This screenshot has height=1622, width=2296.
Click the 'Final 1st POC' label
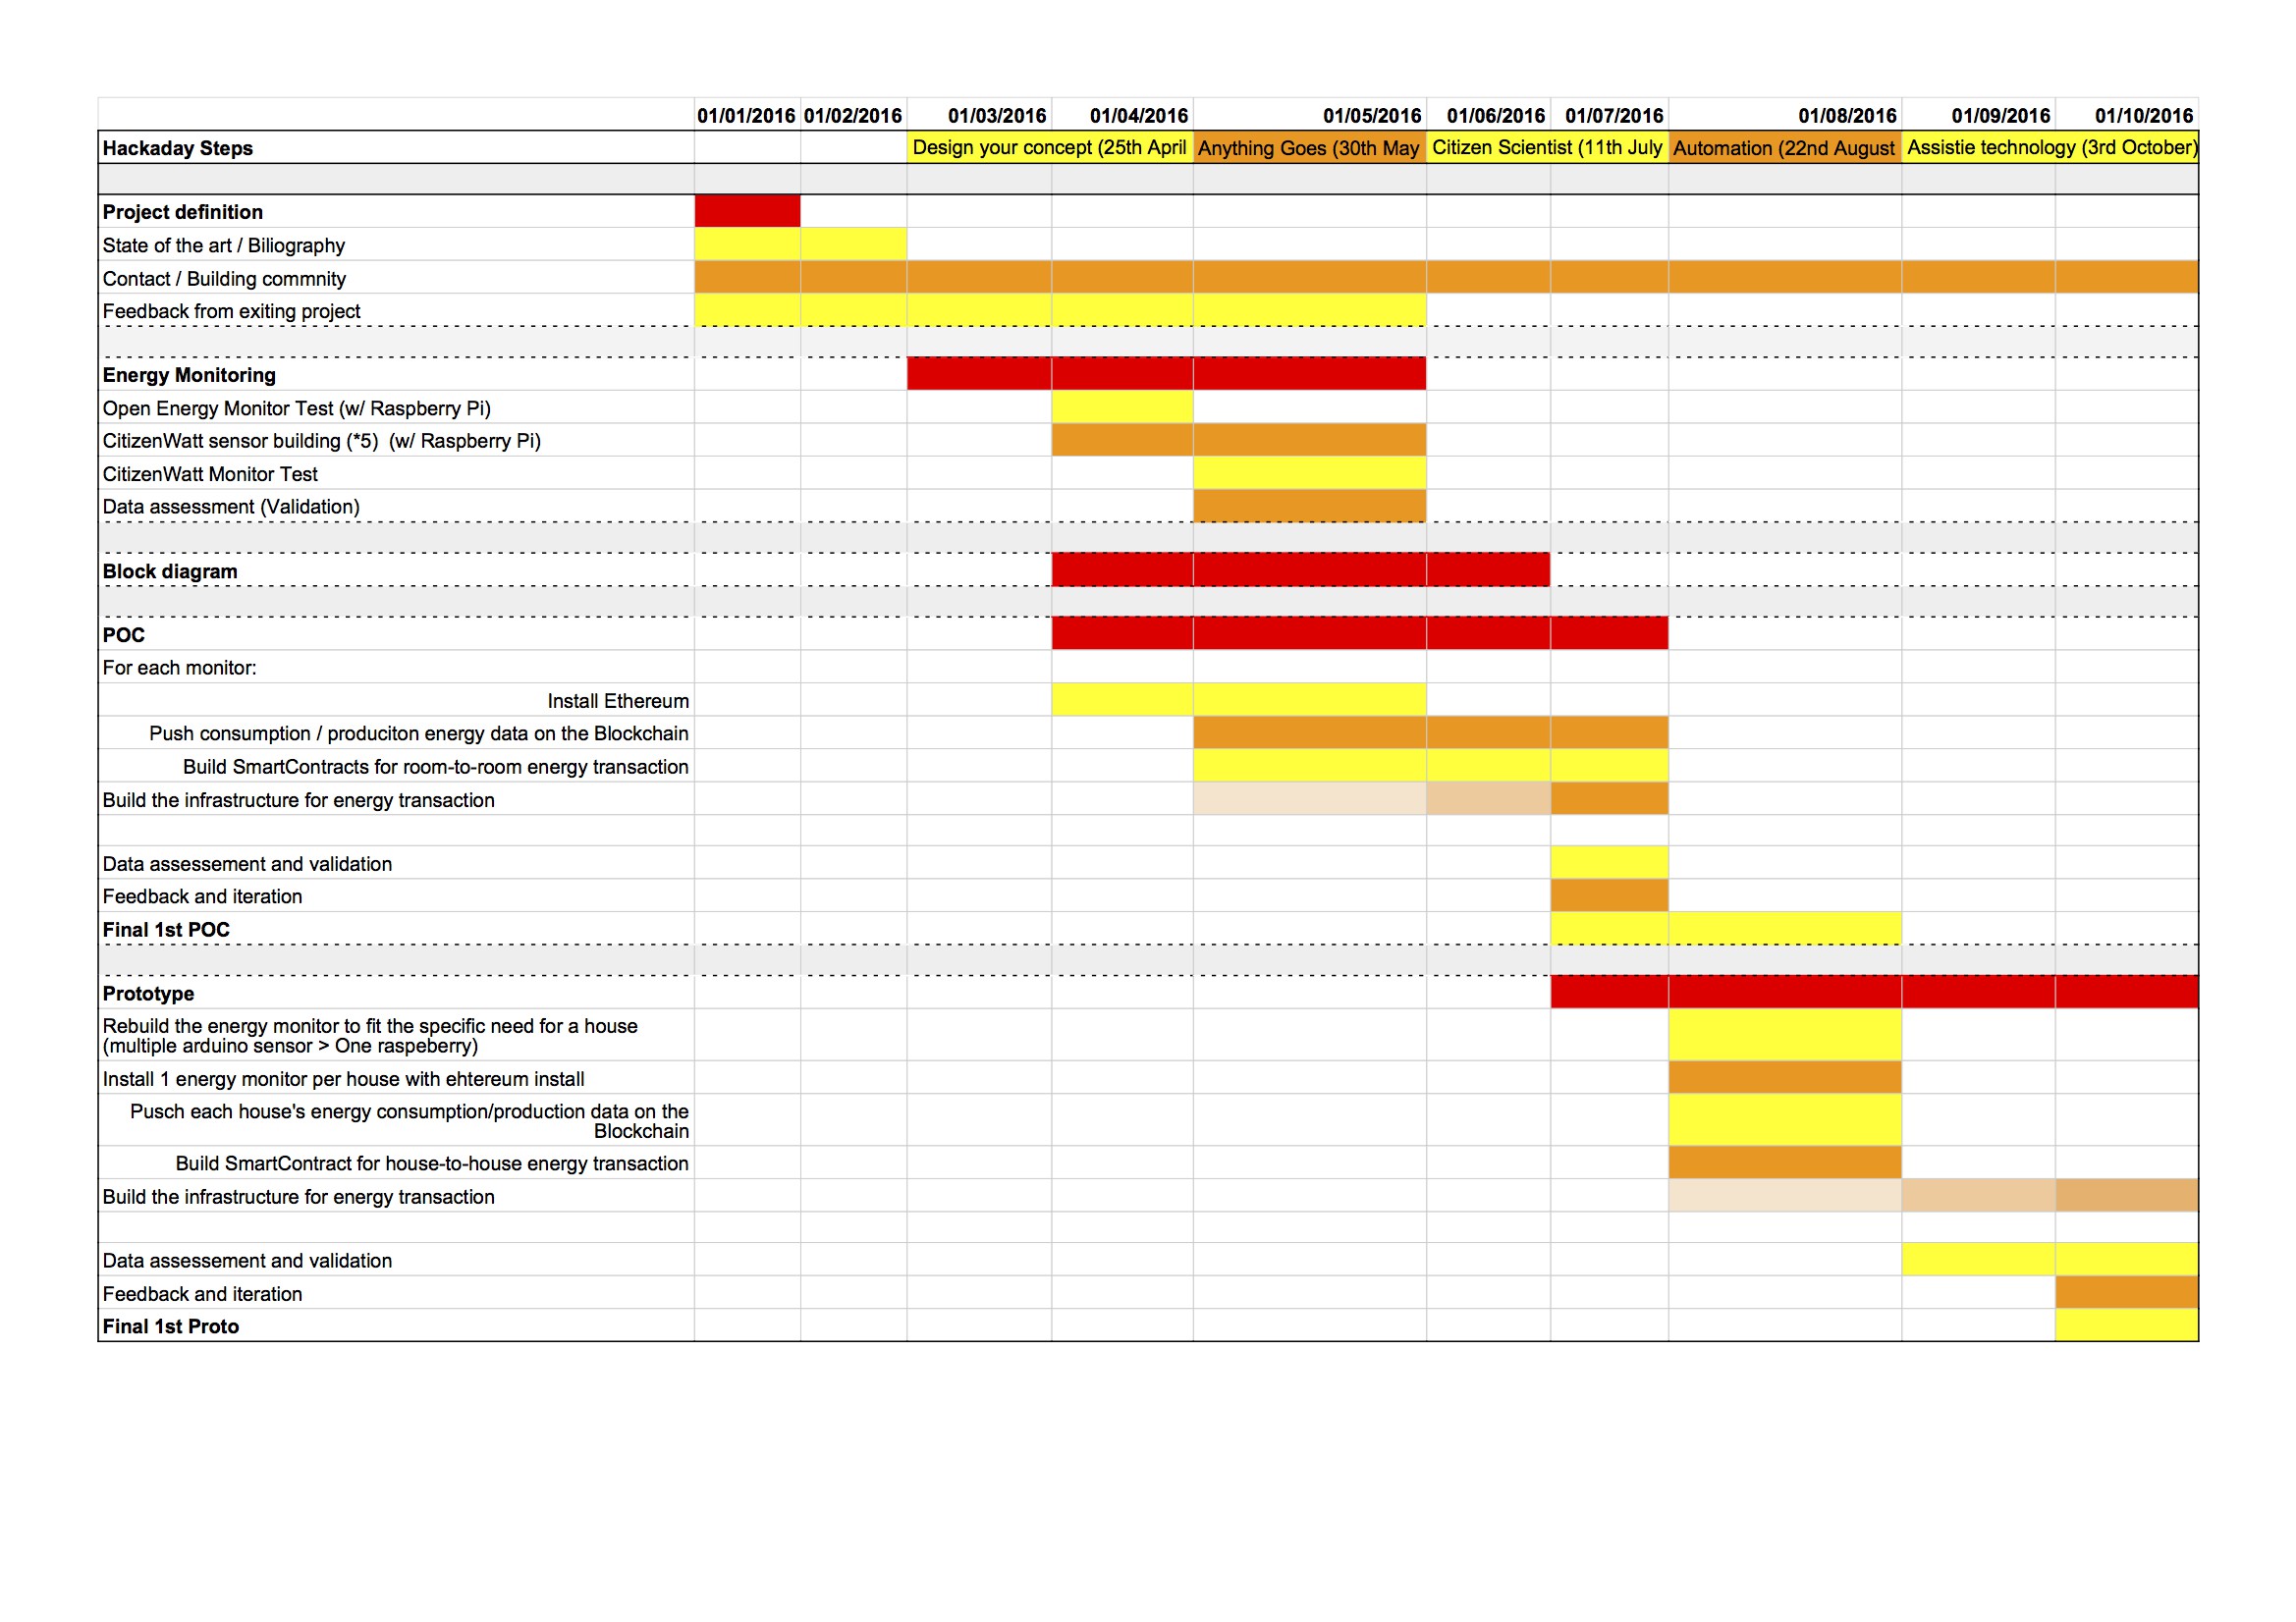pos(166,930)
